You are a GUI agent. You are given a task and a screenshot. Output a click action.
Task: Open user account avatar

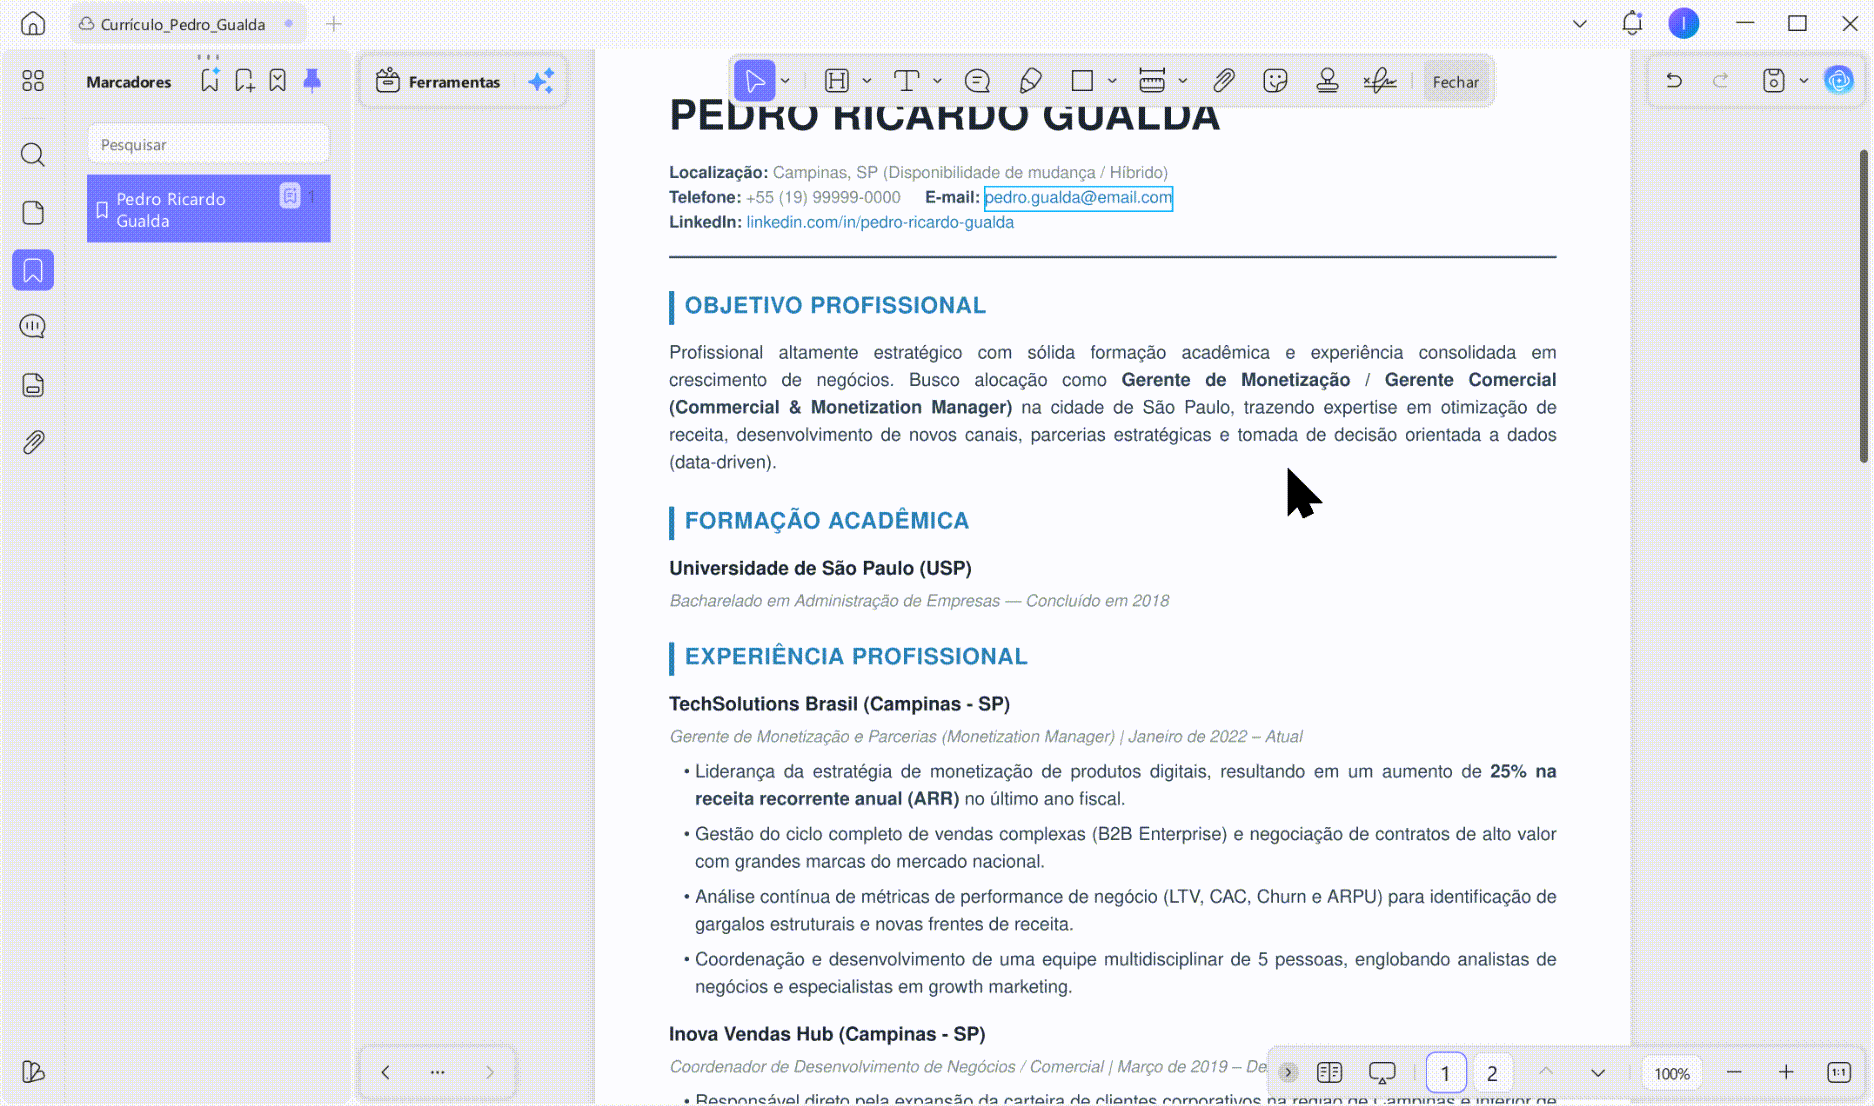(1684, 23)
